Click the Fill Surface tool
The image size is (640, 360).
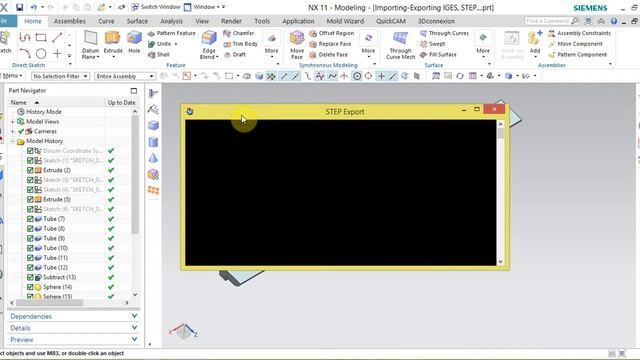pos(438,54)
